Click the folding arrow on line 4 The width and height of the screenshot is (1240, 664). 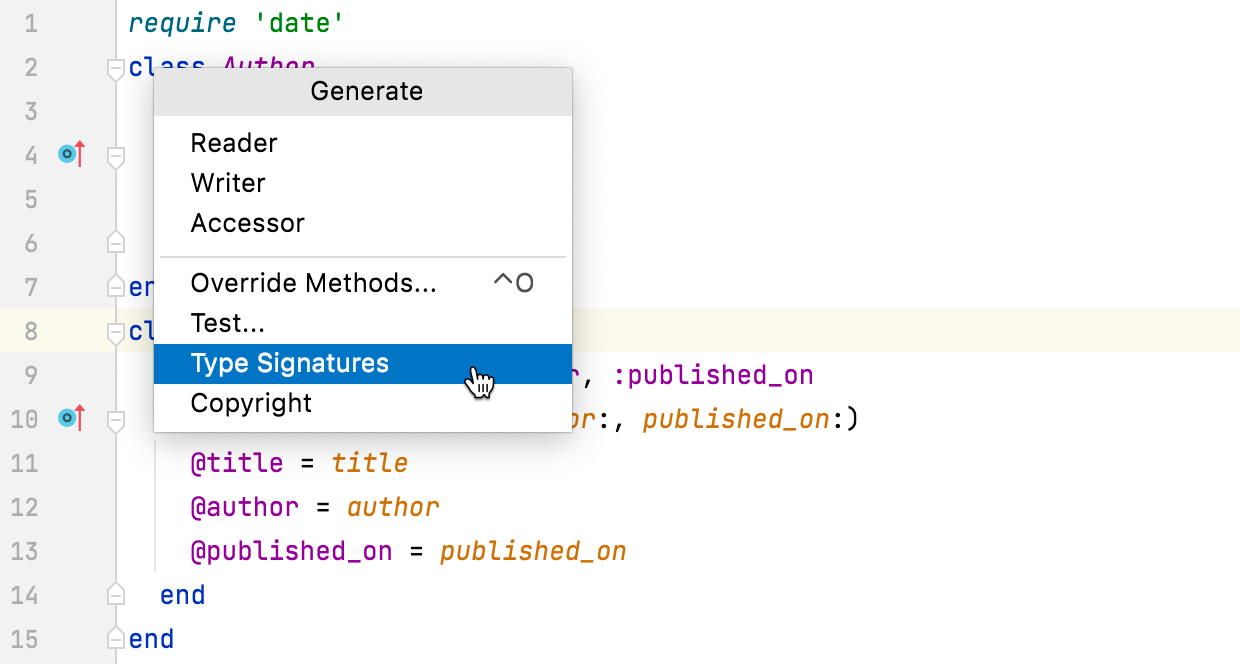115,155
